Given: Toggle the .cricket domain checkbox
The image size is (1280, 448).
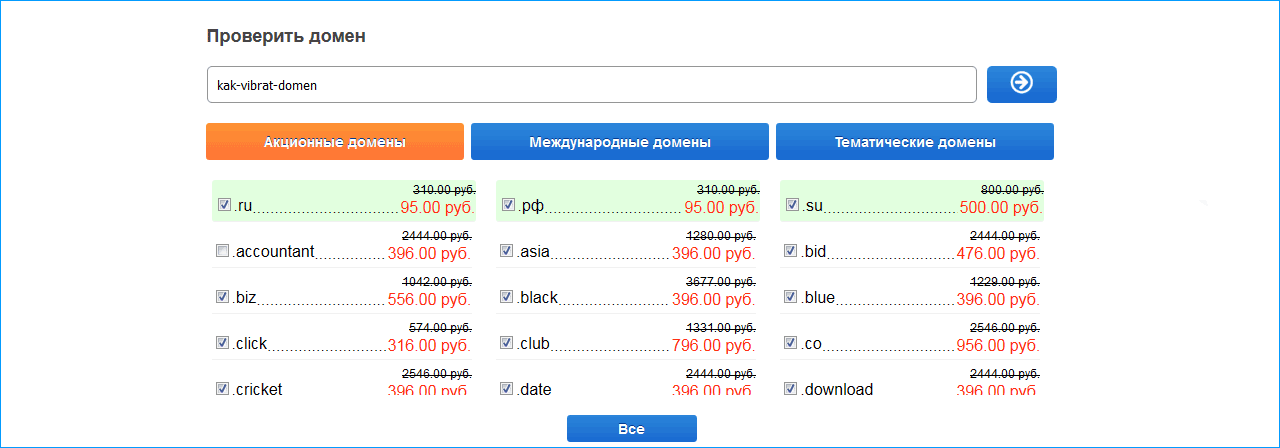Looking at the screenshot, I should pyautogui.click(x=223, y=389).
